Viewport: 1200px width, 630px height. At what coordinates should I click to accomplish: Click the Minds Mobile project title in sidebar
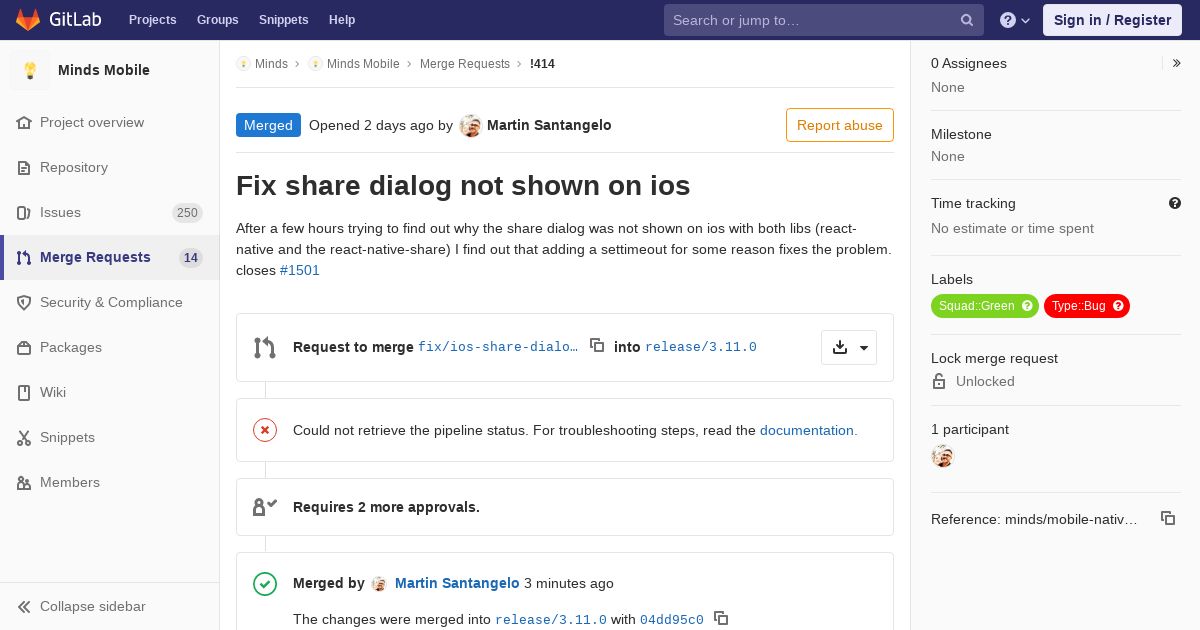click(x=104, y=70)
